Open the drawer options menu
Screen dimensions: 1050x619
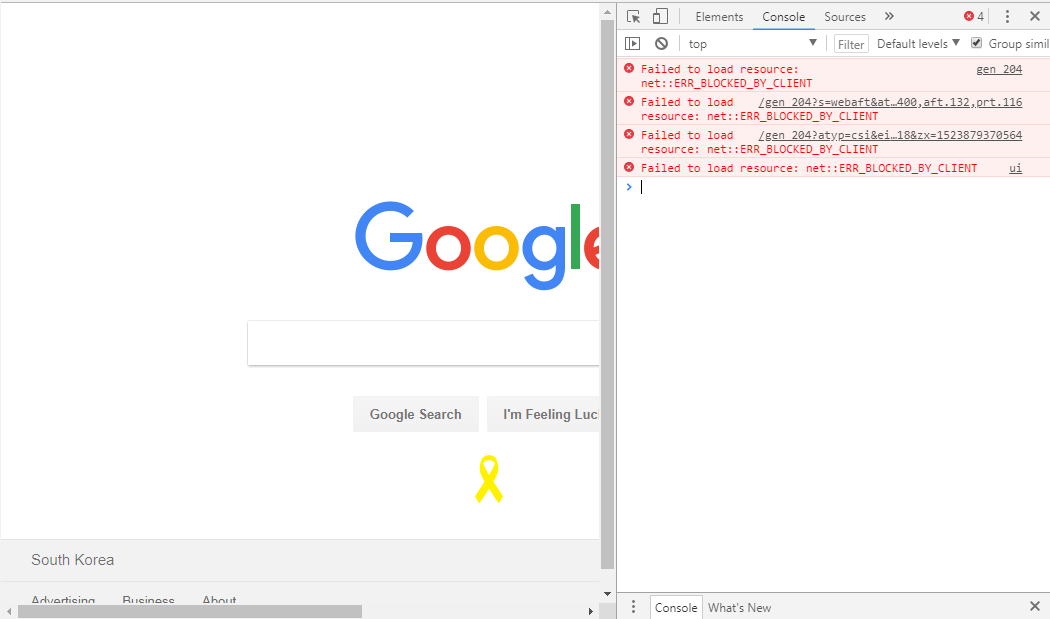633,607
